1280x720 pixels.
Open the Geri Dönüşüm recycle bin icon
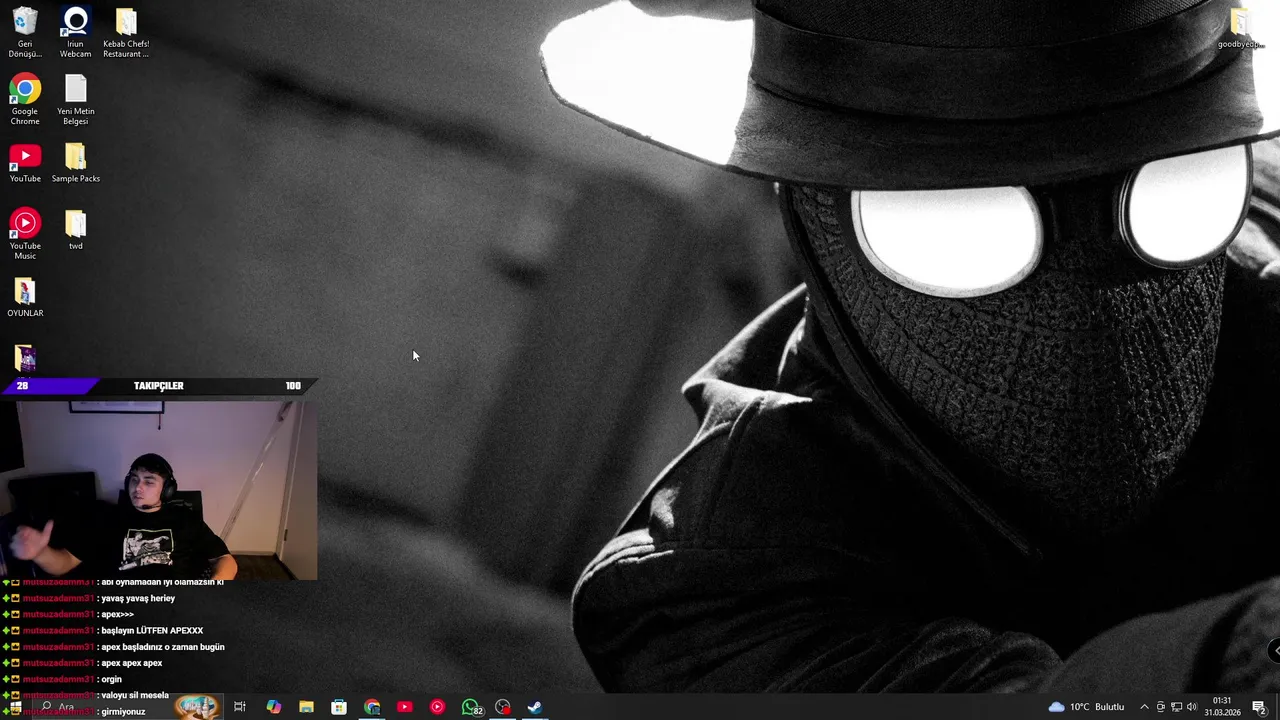[x=25, y=32]
